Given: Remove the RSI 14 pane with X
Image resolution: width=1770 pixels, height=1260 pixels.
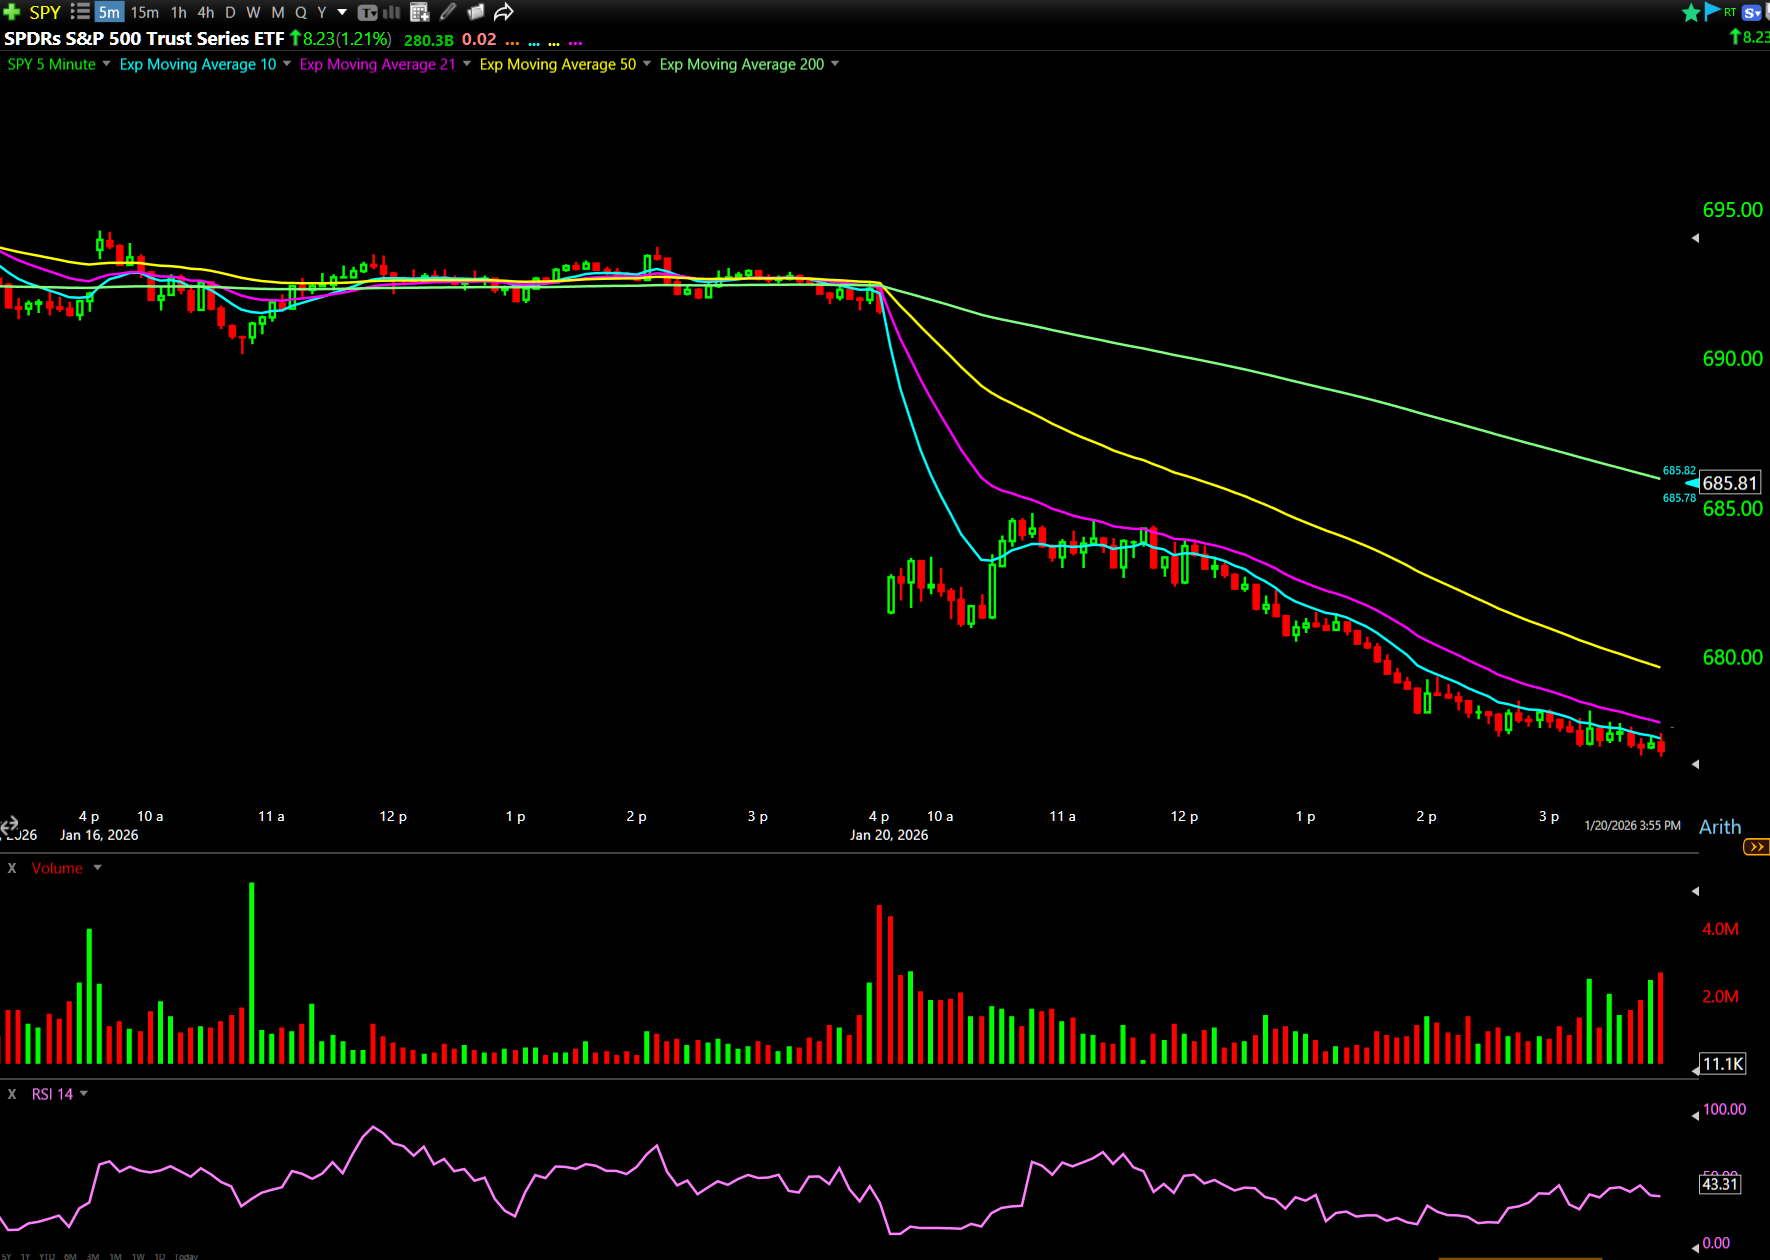Looking at the screenshot, I should pos(12,1094).
